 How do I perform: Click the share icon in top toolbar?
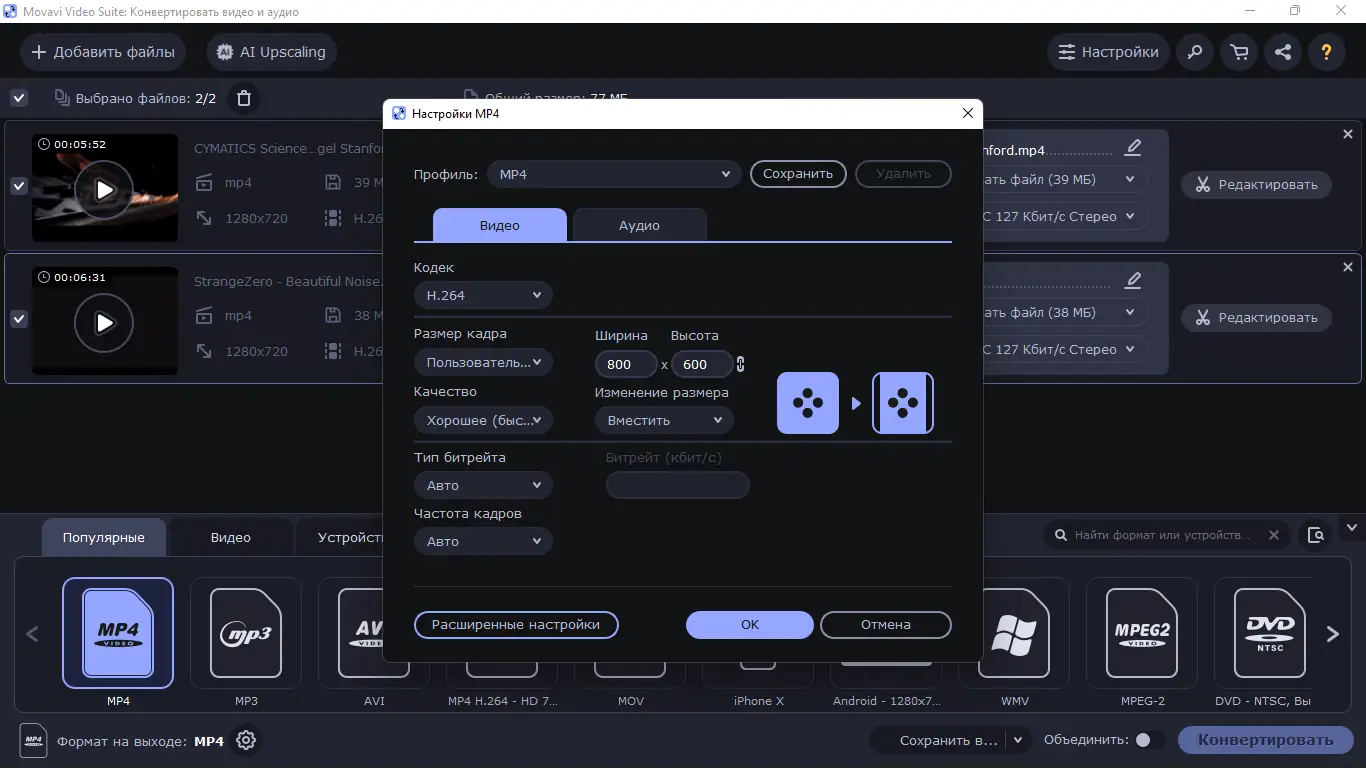tap(1283, 52)
